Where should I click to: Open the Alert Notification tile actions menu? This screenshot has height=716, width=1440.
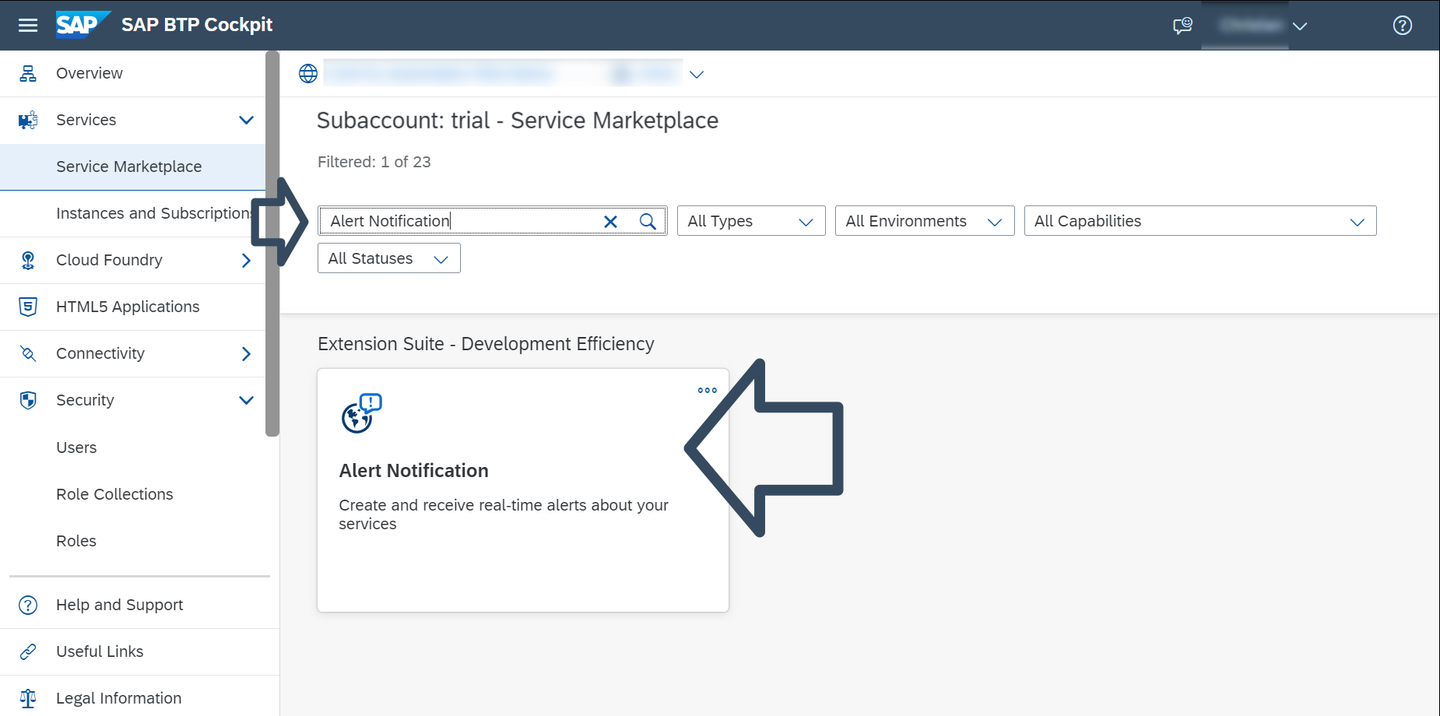707,390
